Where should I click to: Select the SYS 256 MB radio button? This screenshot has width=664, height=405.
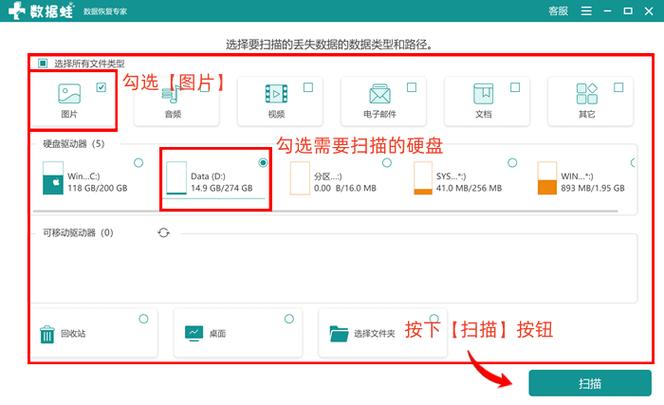pos(512,163)
